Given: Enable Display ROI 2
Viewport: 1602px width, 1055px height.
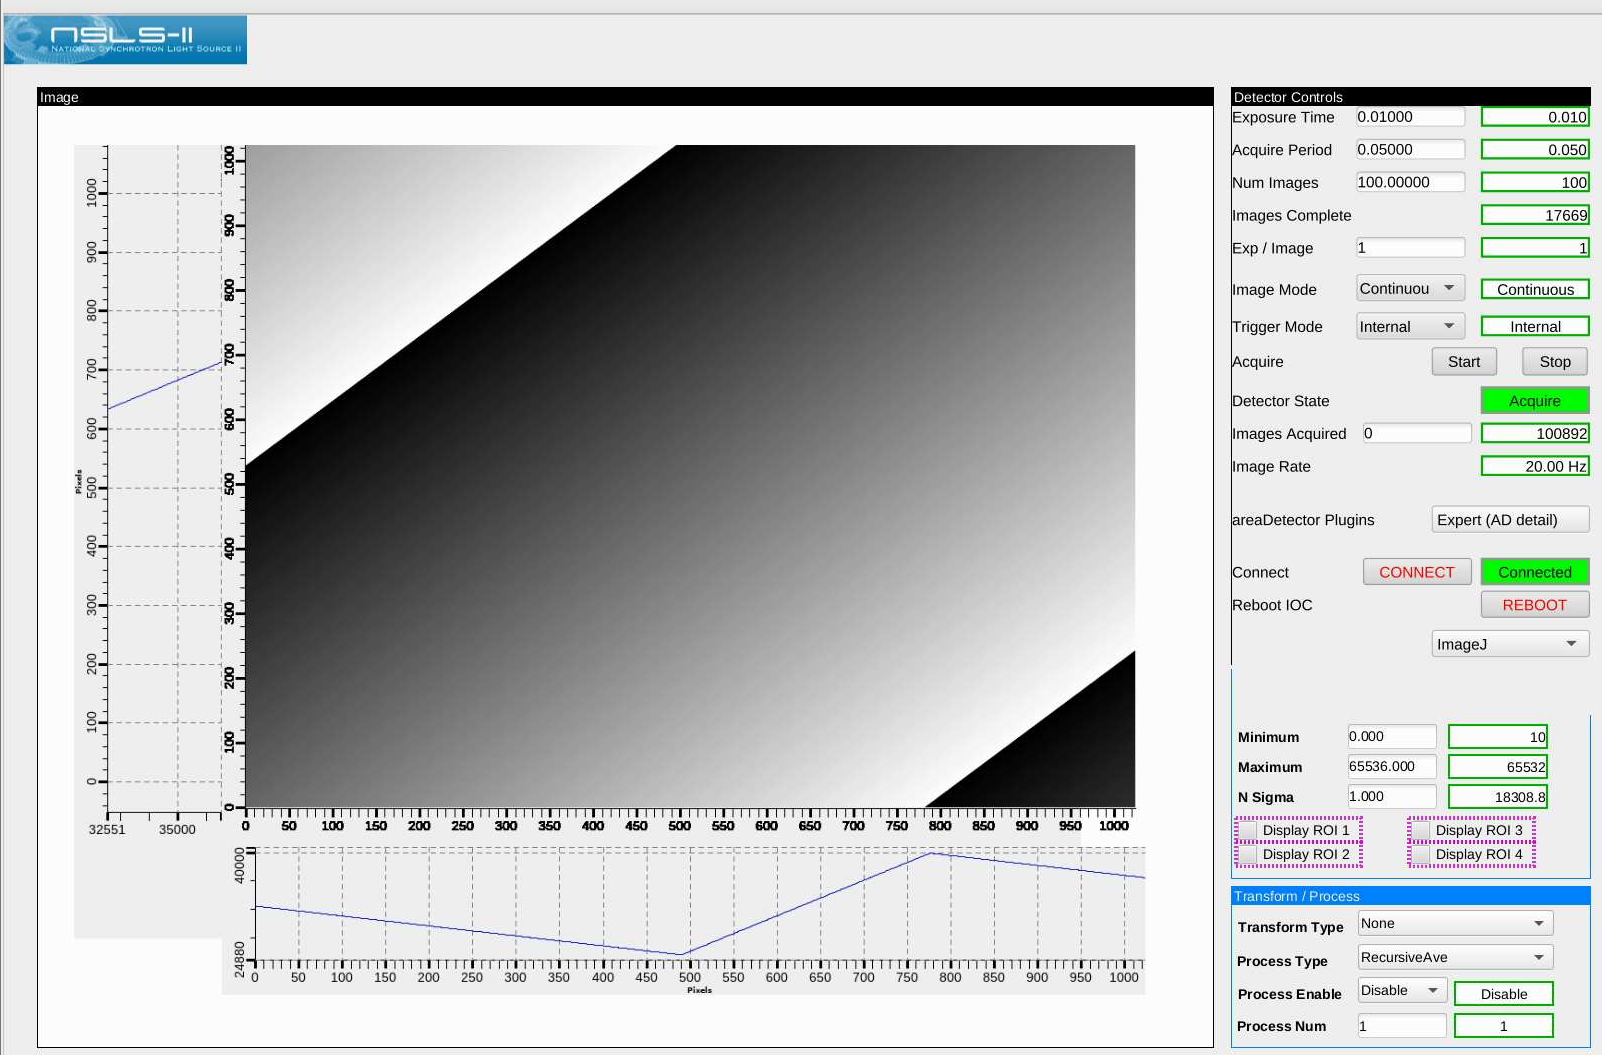Looking at the screenshot, I should (x=1248, y=854).
